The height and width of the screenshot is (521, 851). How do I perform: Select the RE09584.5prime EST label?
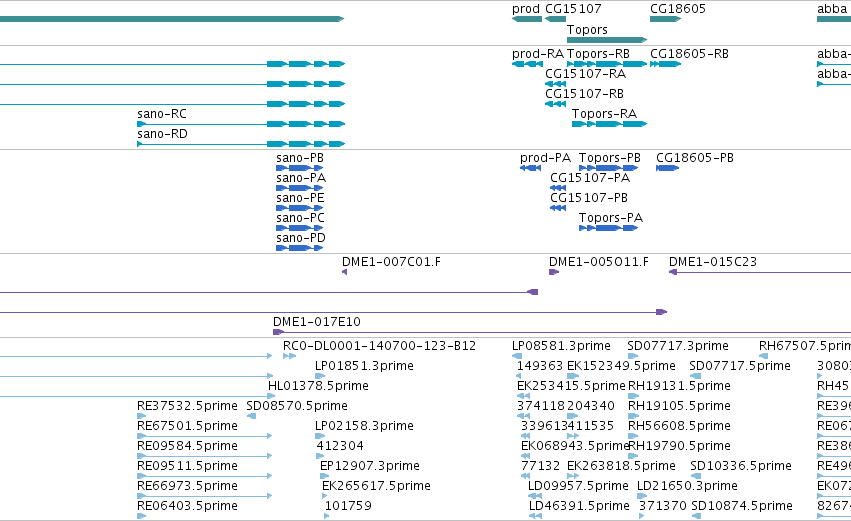(x=187, y=447)
